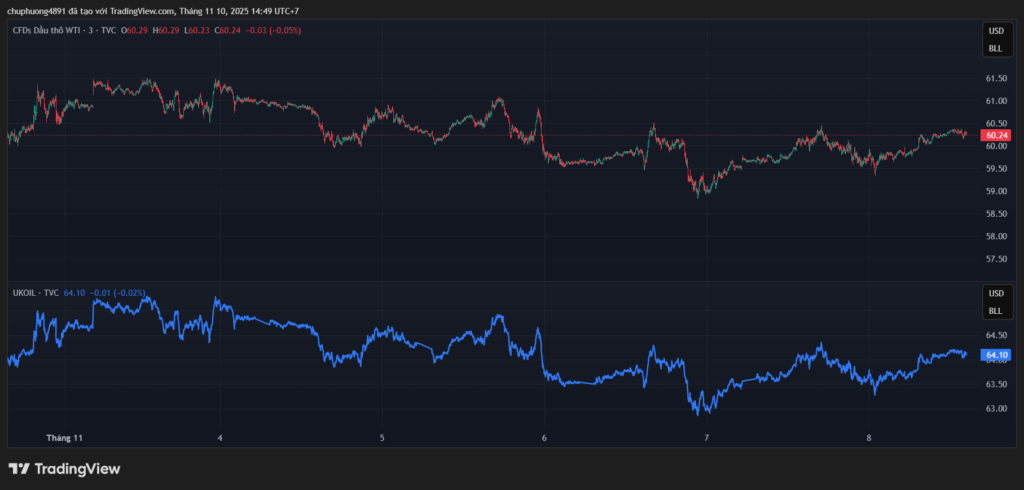The width and height of the screenshot is (1024, 490).
Task: Open USD currency selector on UKOIL pane
Action: pos(995,294)
